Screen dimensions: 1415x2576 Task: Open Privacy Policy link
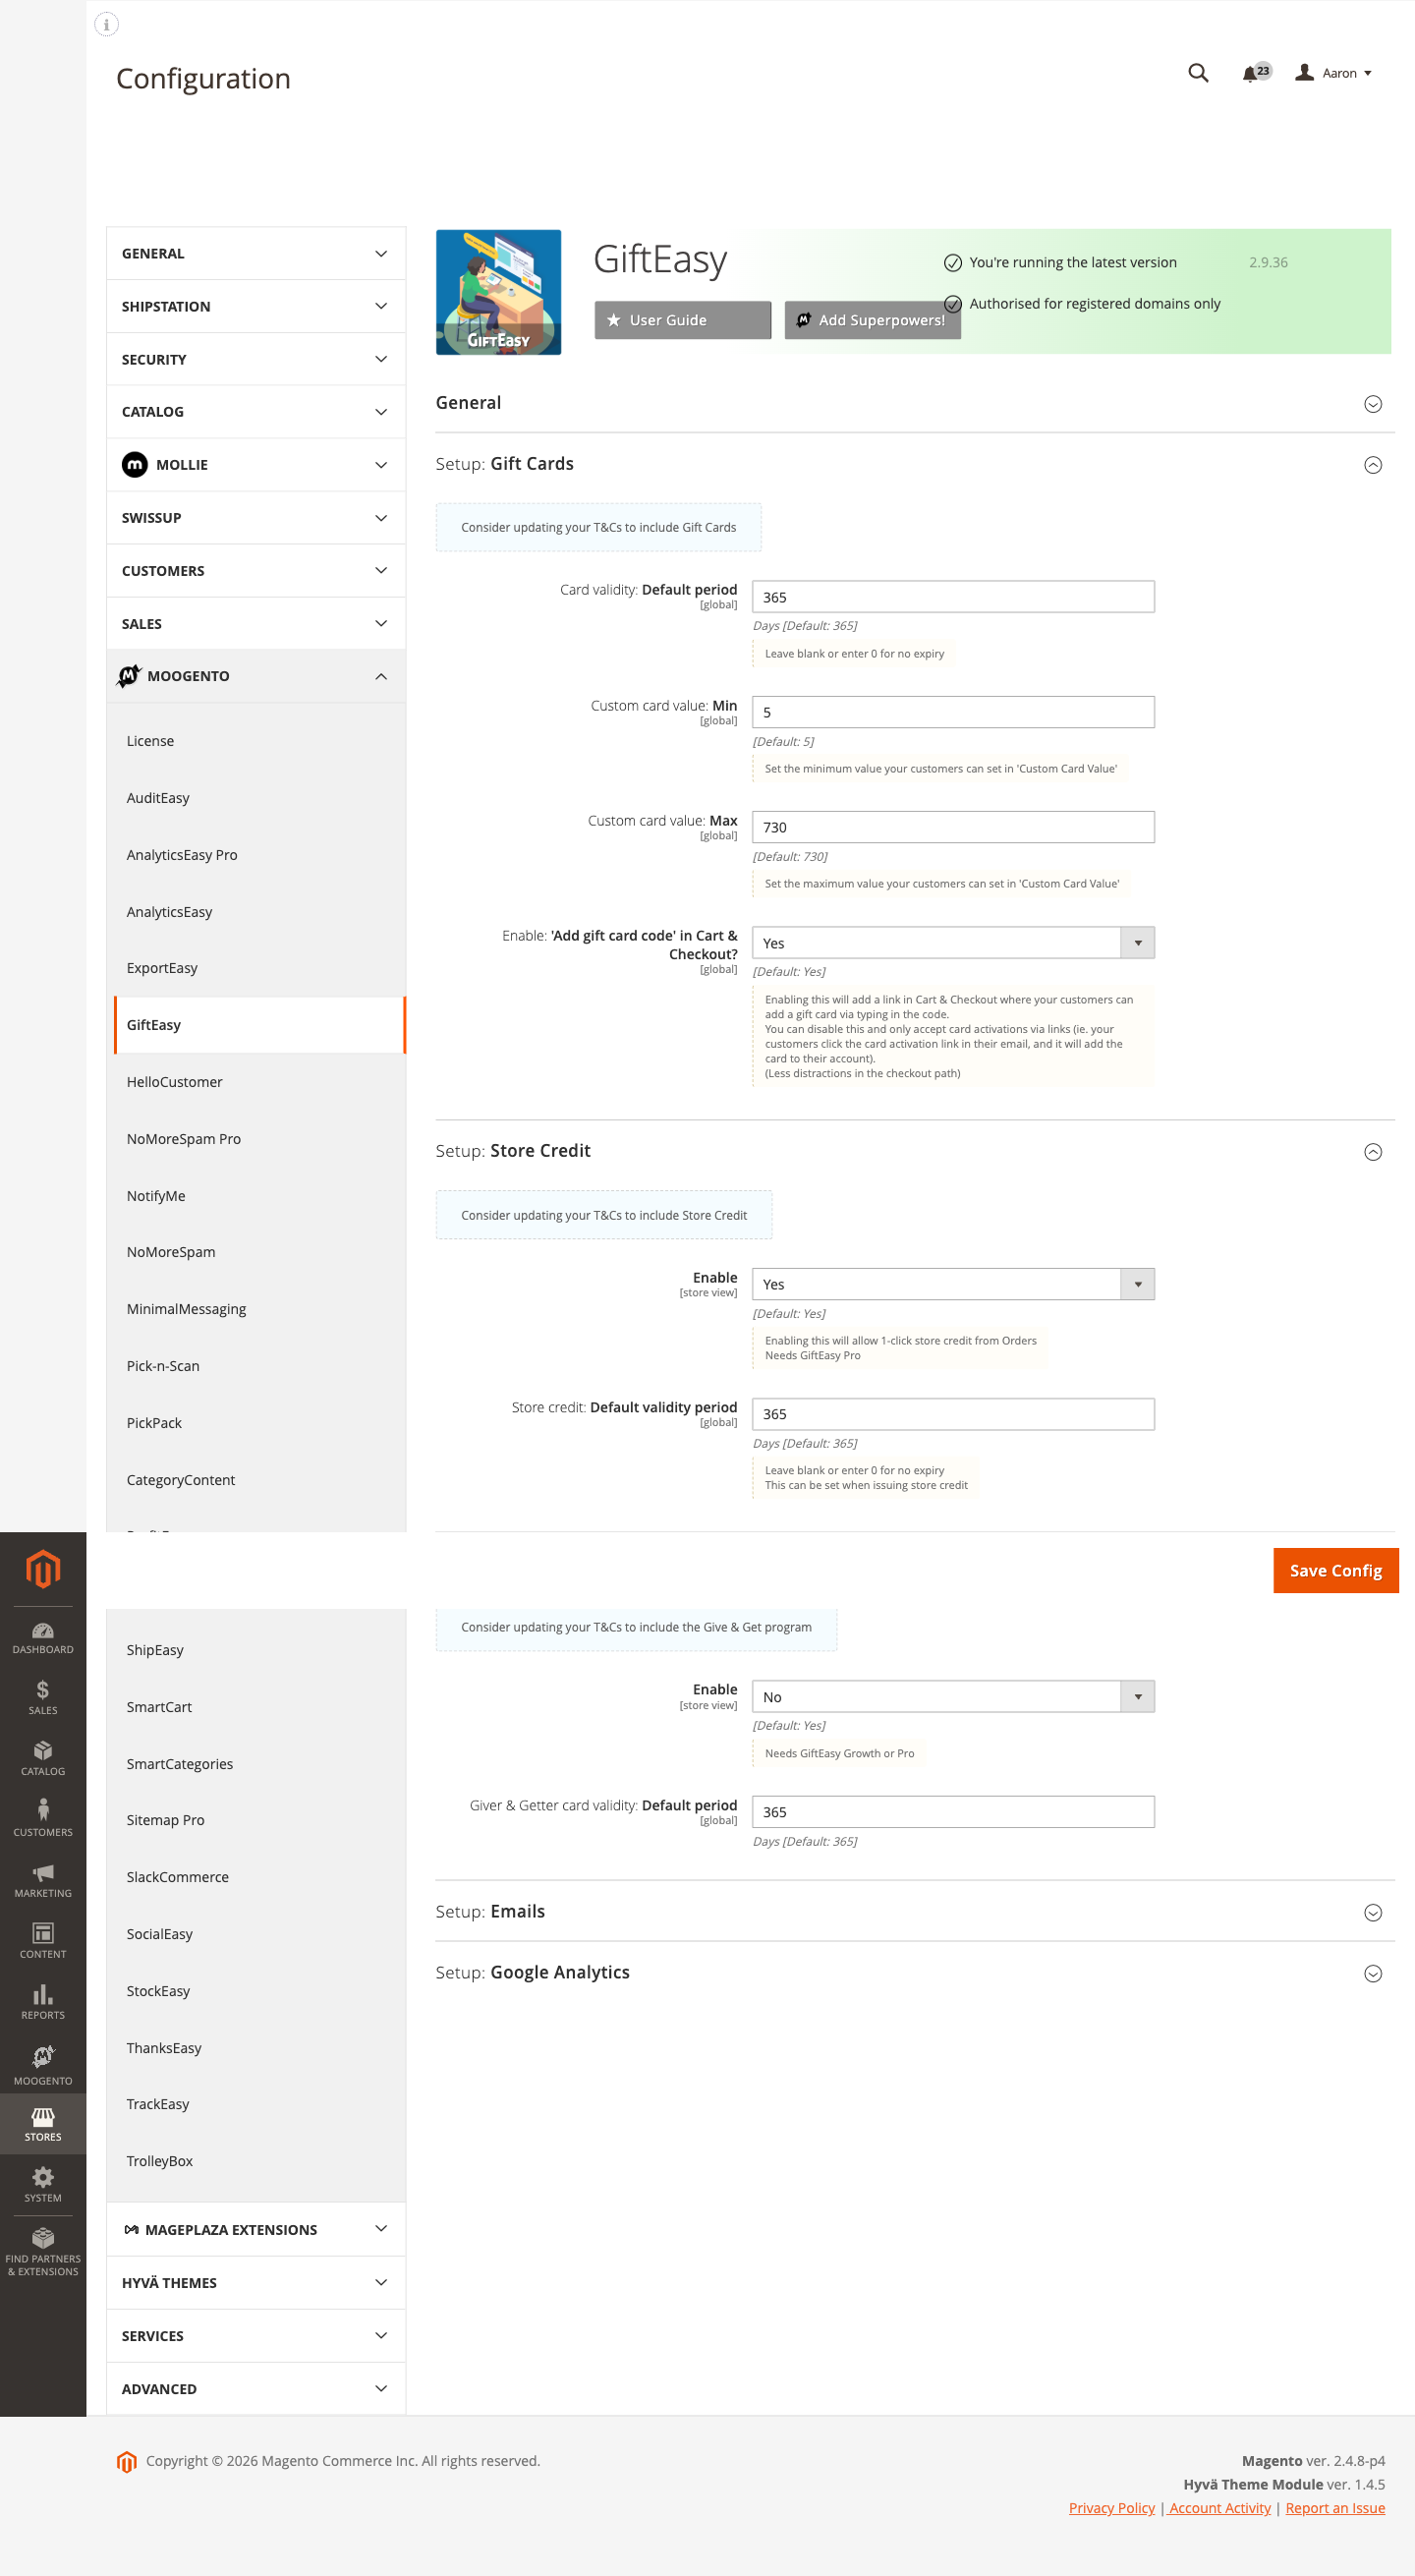[1111, 2508]
